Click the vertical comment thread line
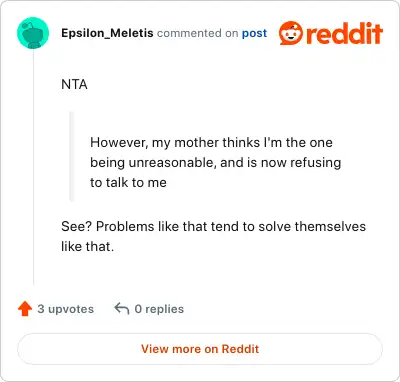This screenshot has height=382, width=400. click(x=33, y=167)
